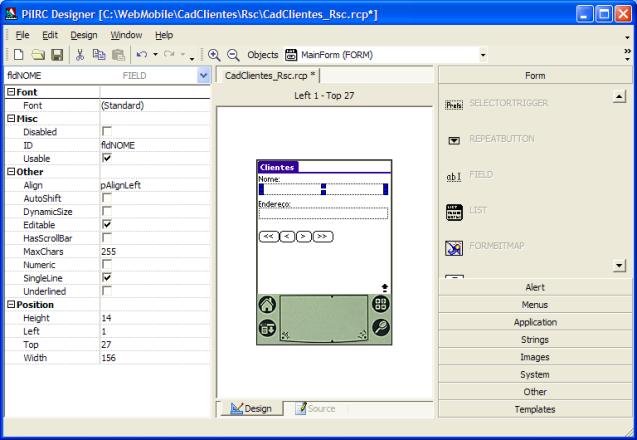Collapse the Position property group
Screen dimensions: 637x440
[x=10, y=304]
